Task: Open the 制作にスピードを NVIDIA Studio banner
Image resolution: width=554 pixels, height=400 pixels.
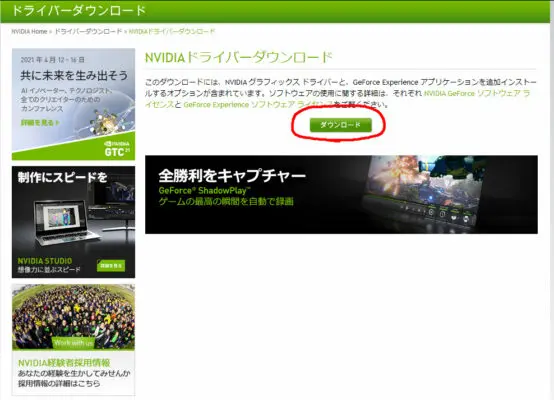Action: [x=73, y=222]
